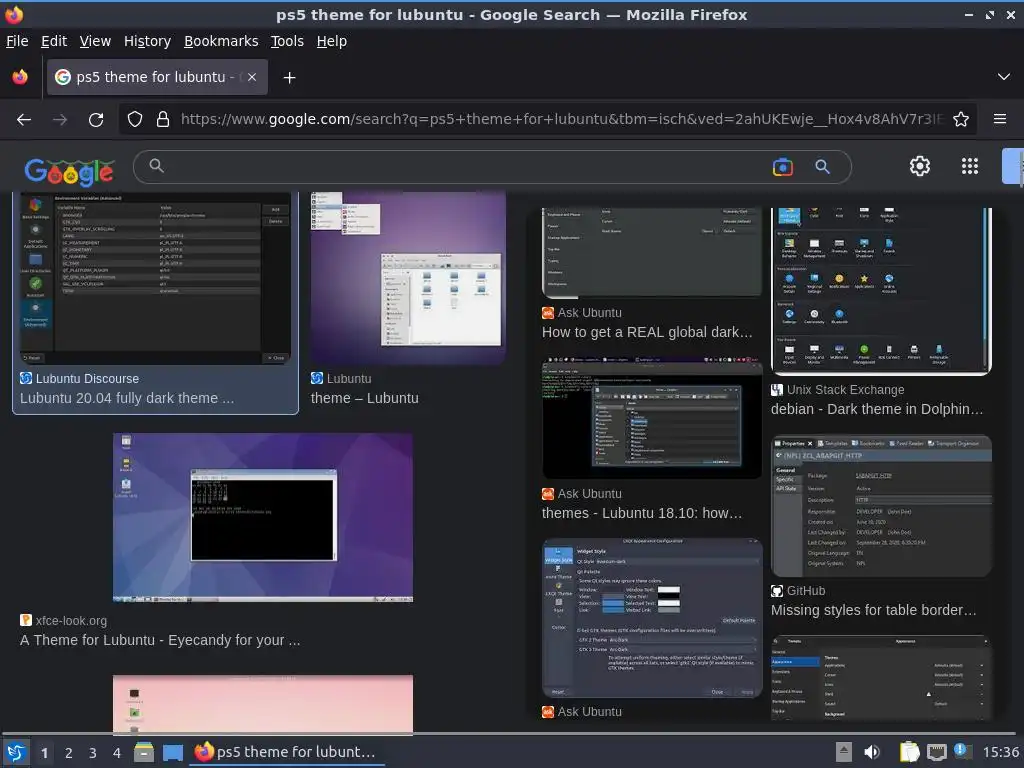Open How to get a REAL global dark link
1024x768 pixels.
pyautogui.click(x=647, y=332)
